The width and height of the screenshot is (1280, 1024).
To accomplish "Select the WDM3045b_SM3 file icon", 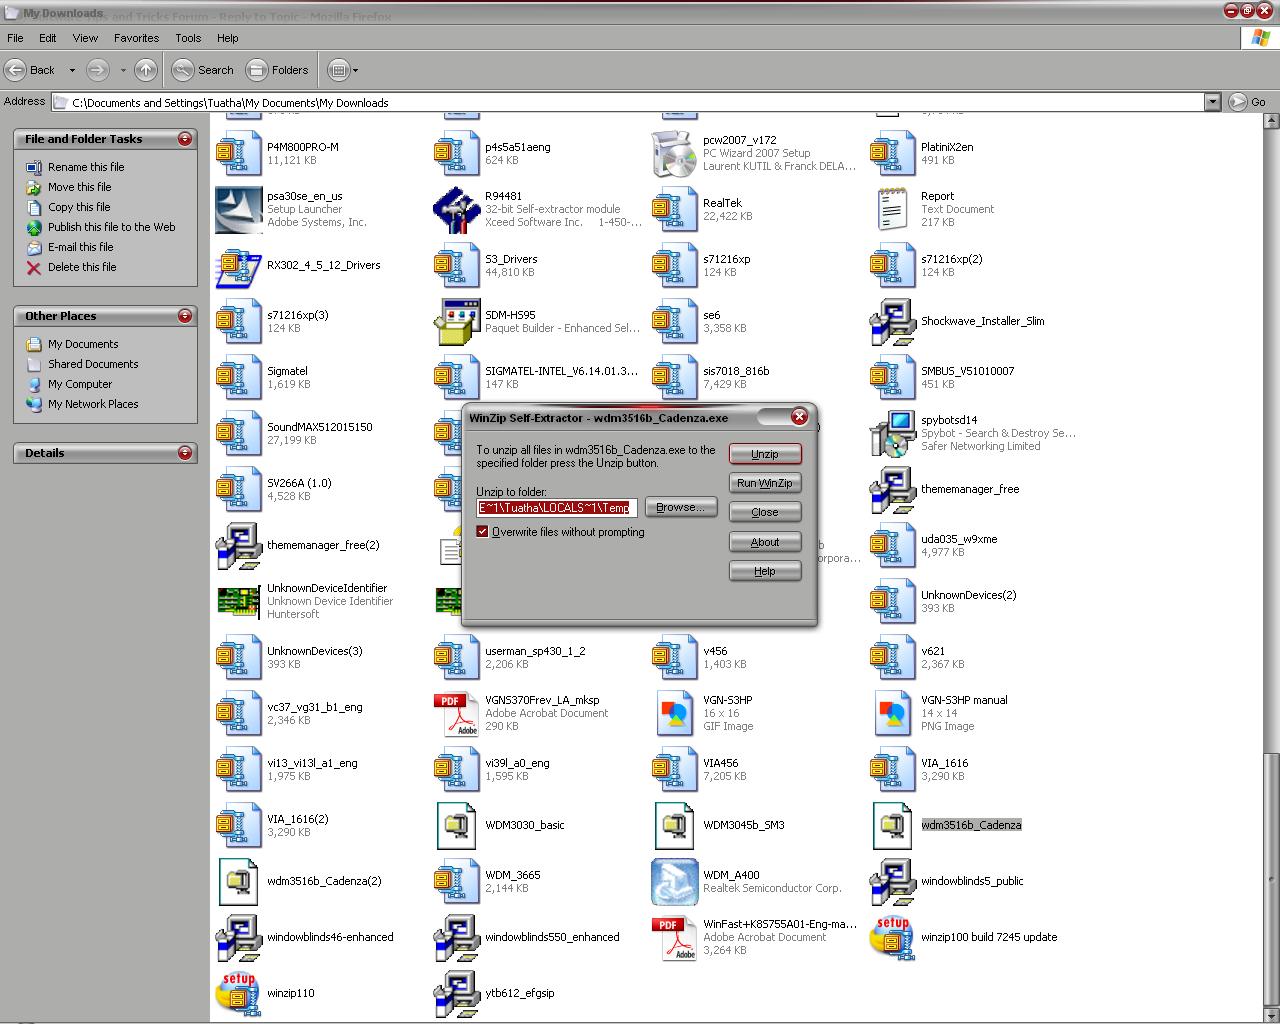I will 675,825.
